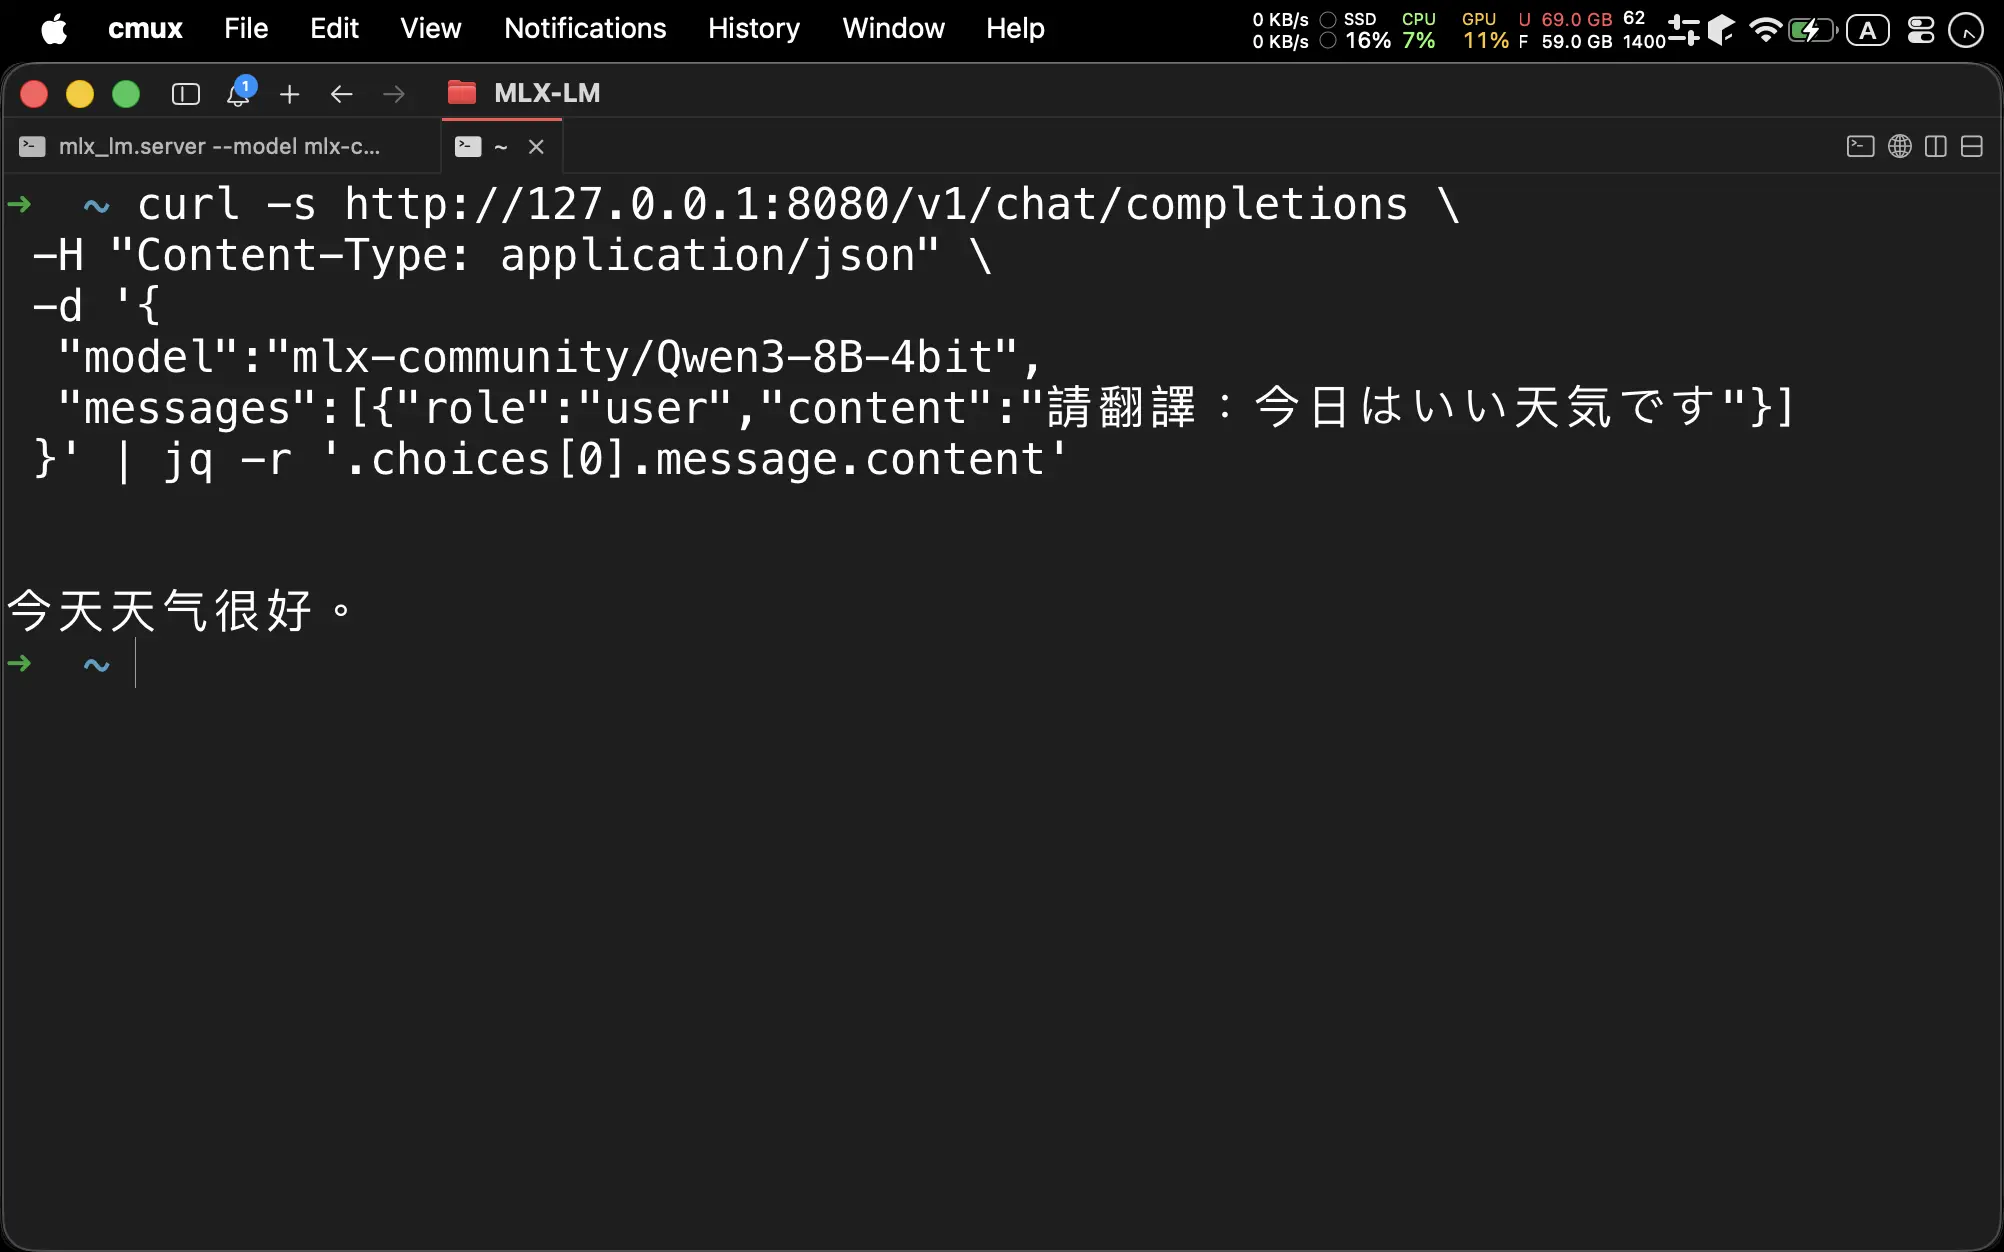
Task: Open the Window menu
Action: pos(893,29)
